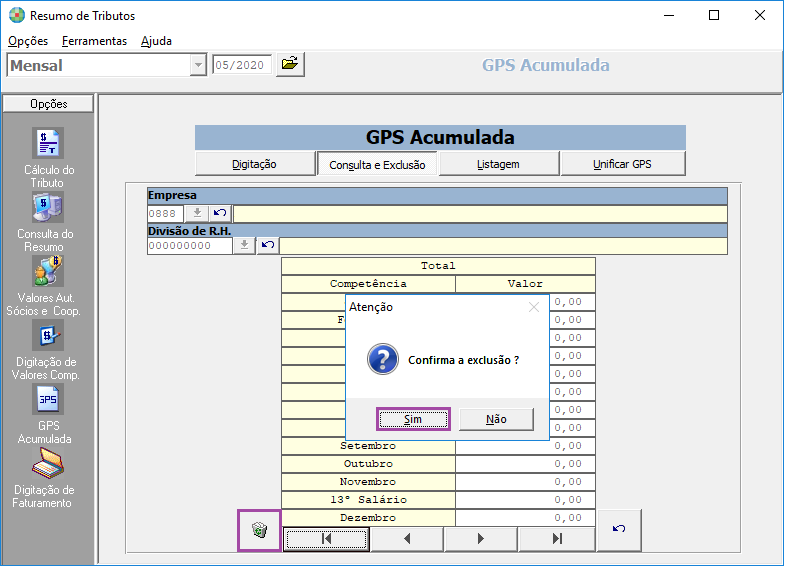
Task: Cancel deletion with Não button
Action: [496, 419]
